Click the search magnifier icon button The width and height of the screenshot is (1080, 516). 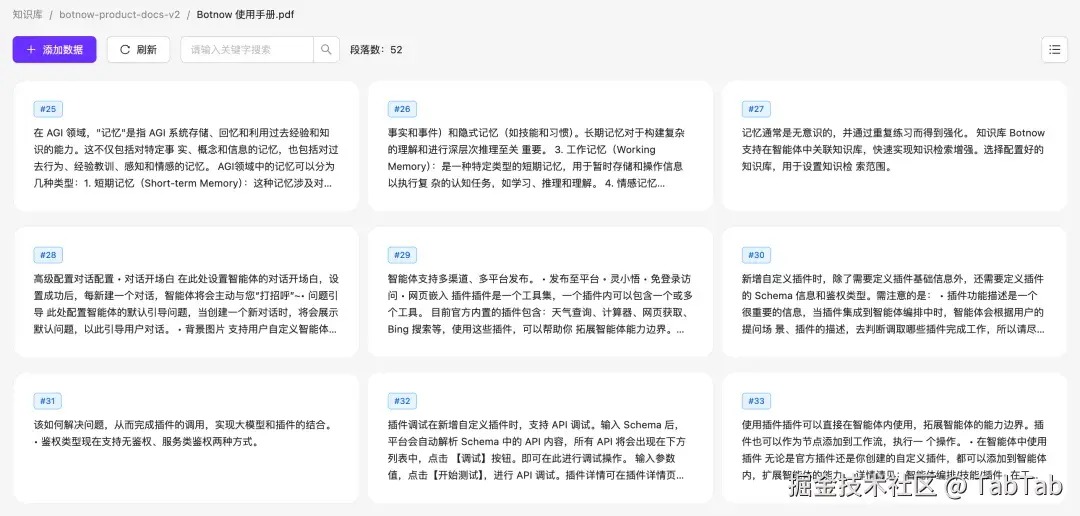[326, 50]
